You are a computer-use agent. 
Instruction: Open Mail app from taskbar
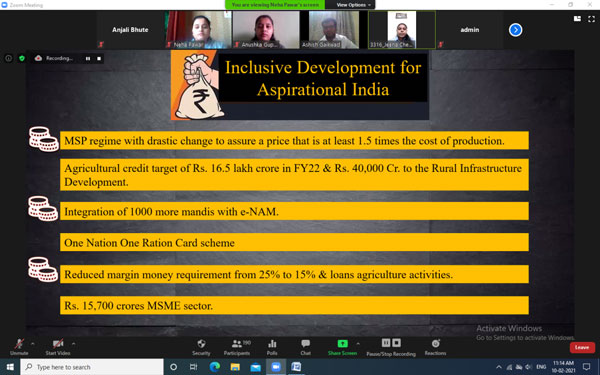click(255, 367)
